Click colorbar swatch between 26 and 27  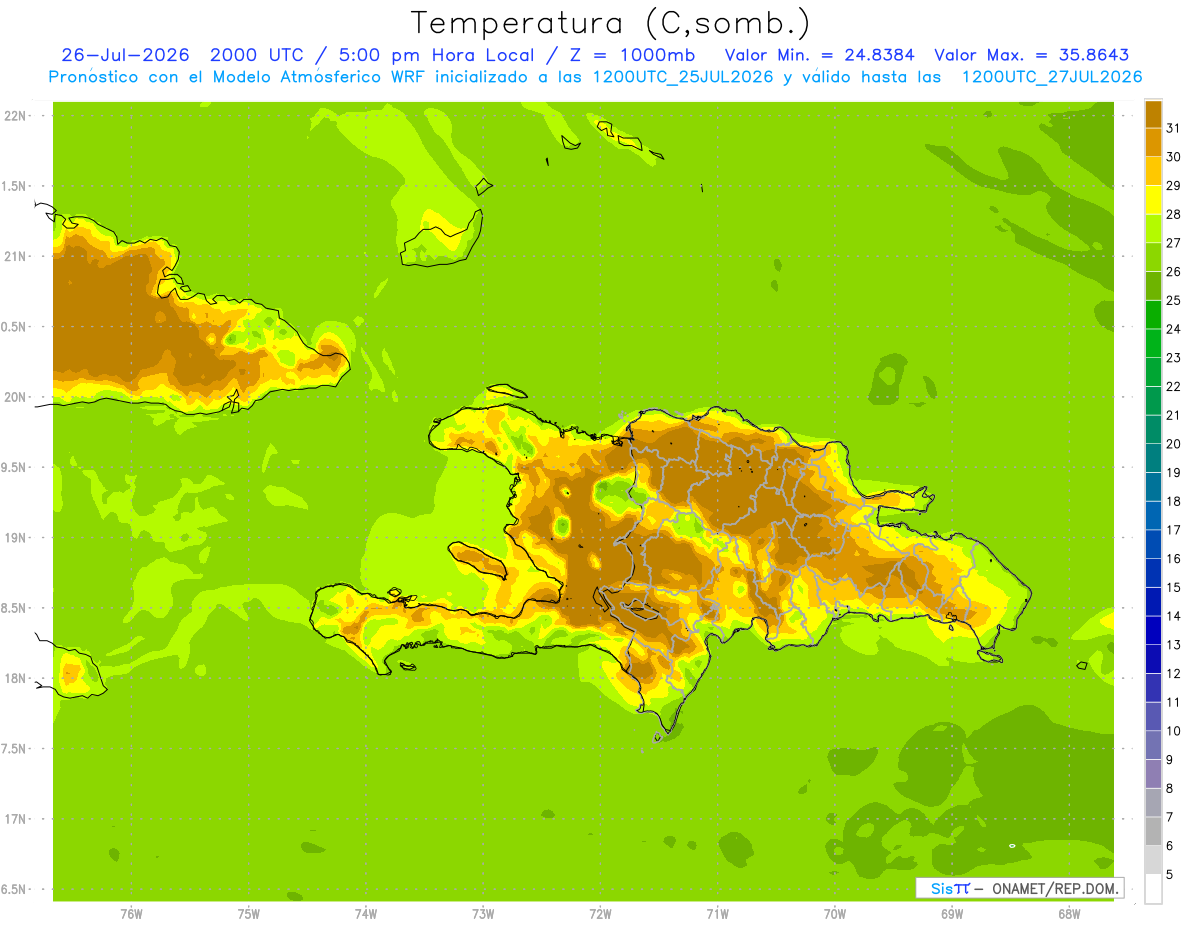(x=1153, y=257)
